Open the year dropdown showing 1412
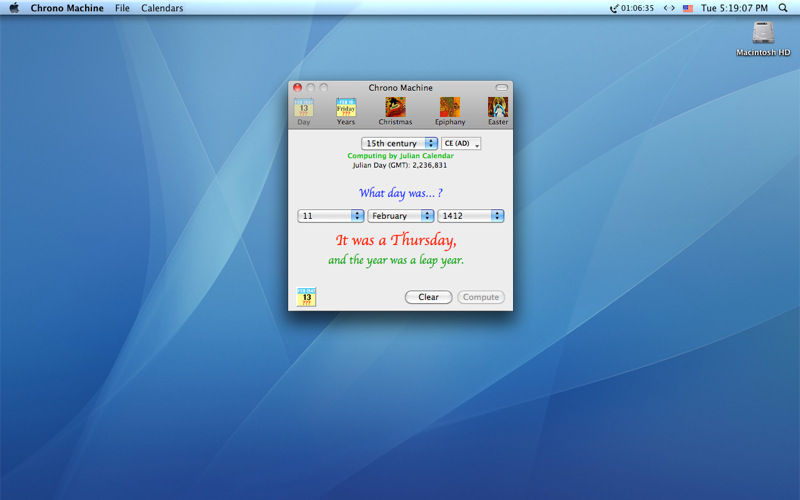The image size is (800, 500). click(x=470, y=216)
